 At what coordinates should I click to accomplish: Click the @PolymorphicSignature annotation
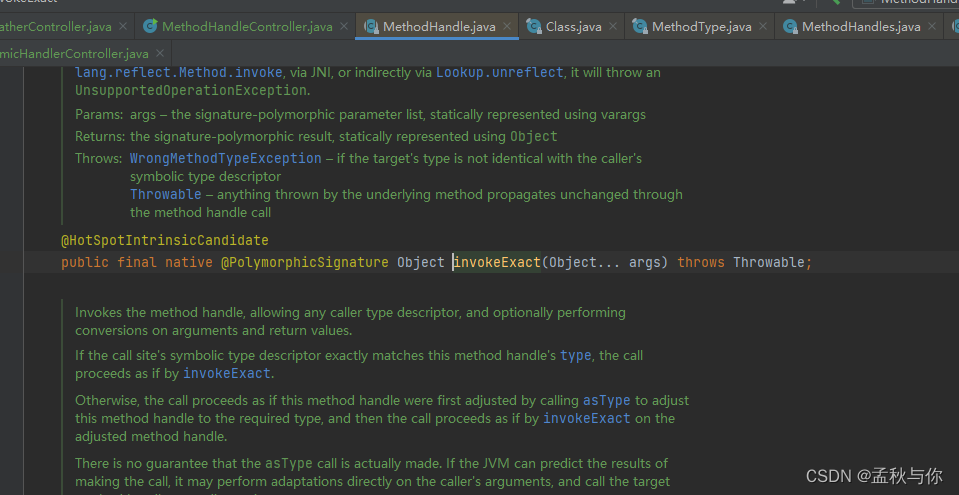point(305,262)
